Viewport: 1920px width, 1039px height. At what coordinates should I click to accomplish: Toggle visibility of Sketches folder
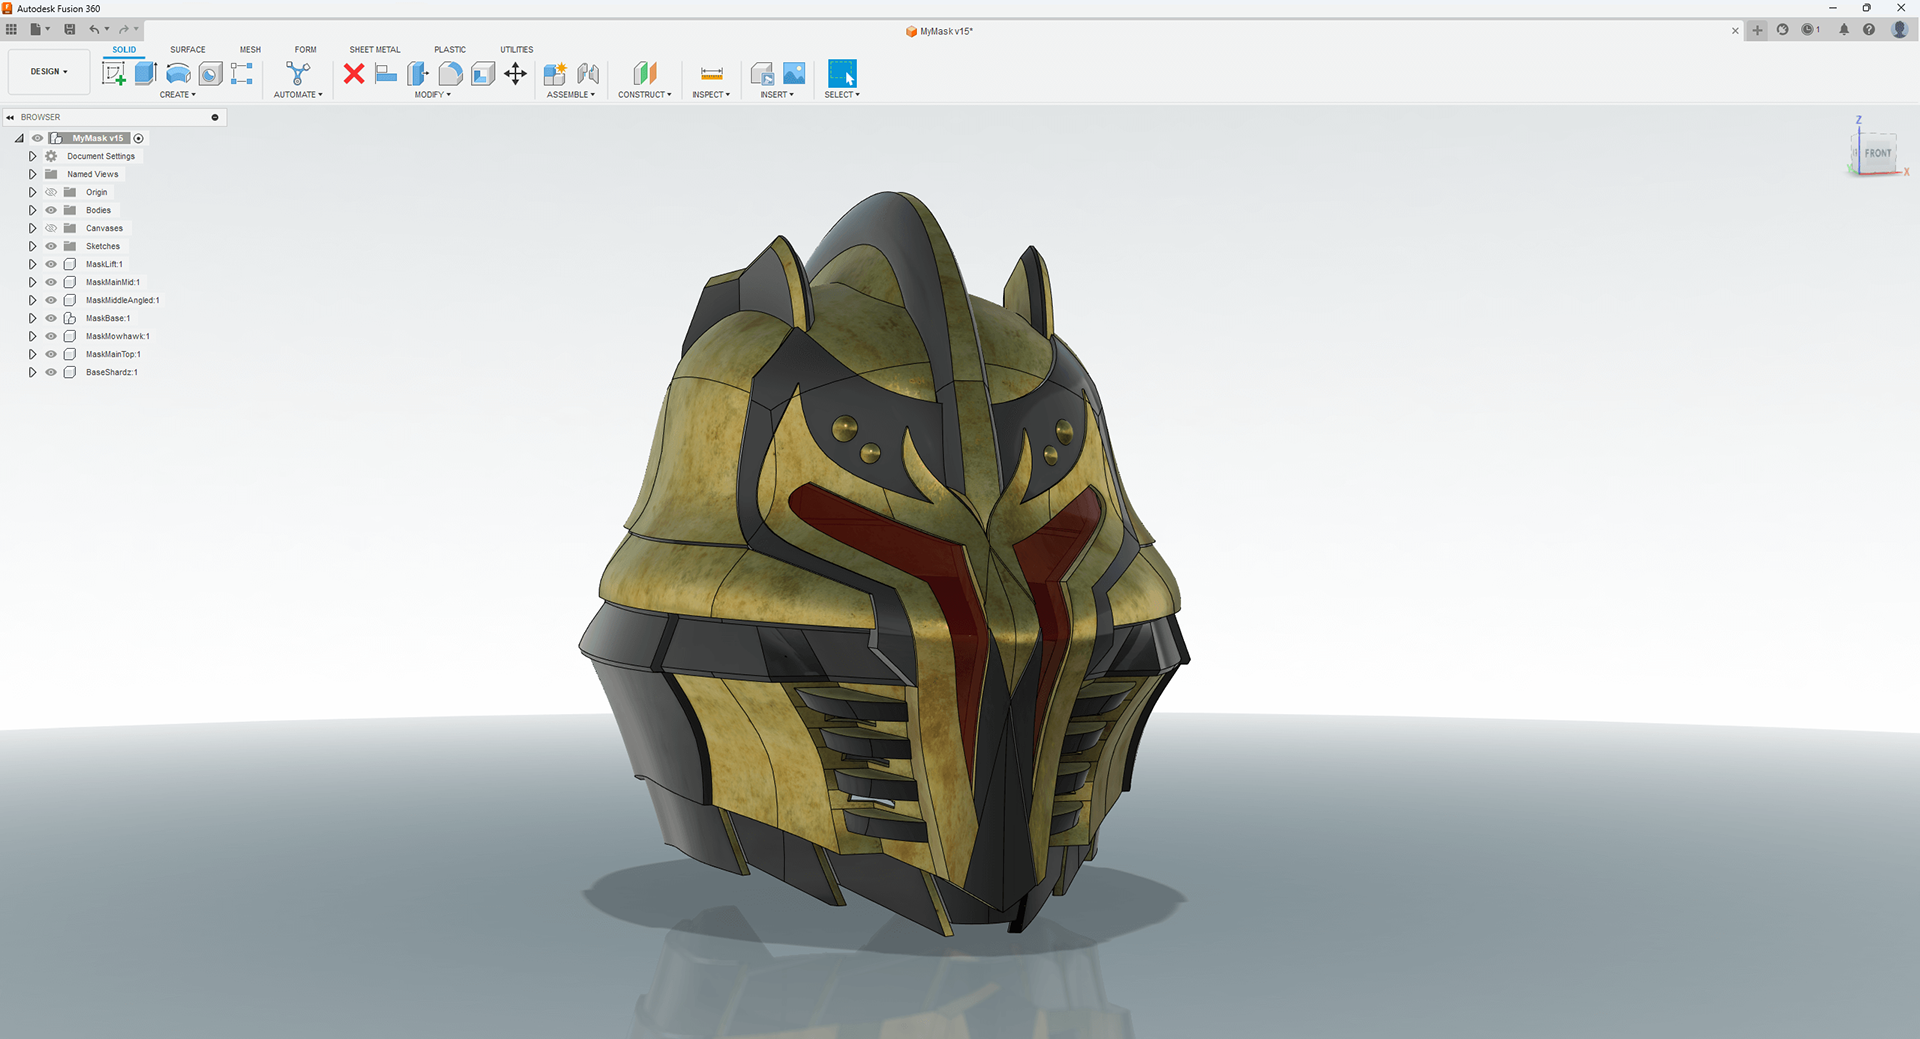point(51,246)
